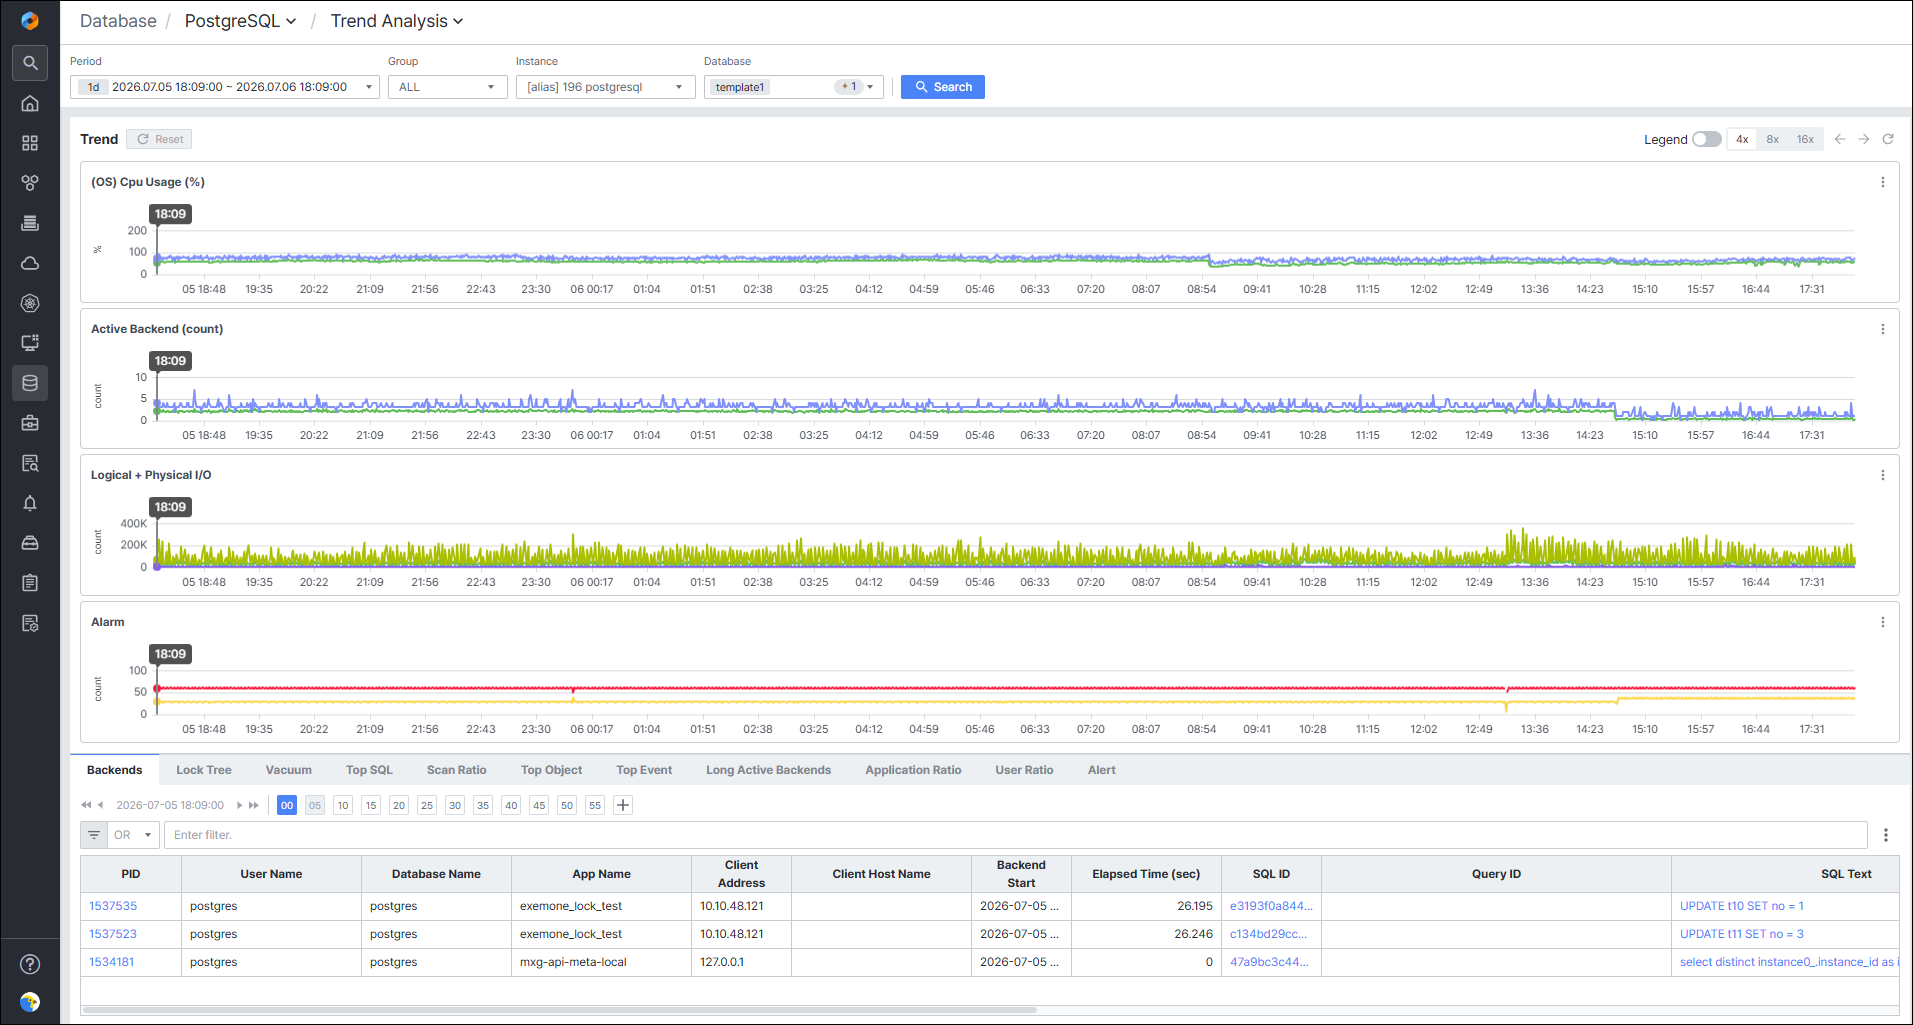Select the 8x zoom option
This screenshot has width=1913, height=1025.
click(x=1772, y=139)
